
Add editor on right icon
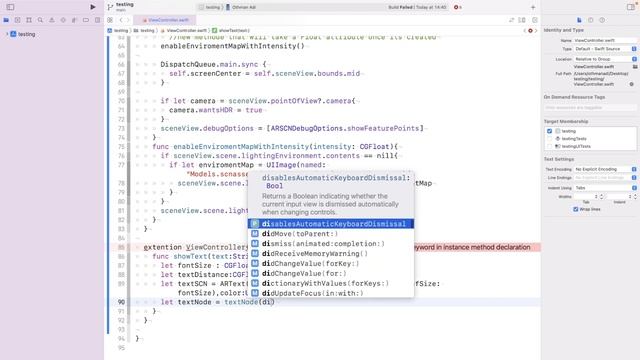pyautogui.click(x=535, y=20)
